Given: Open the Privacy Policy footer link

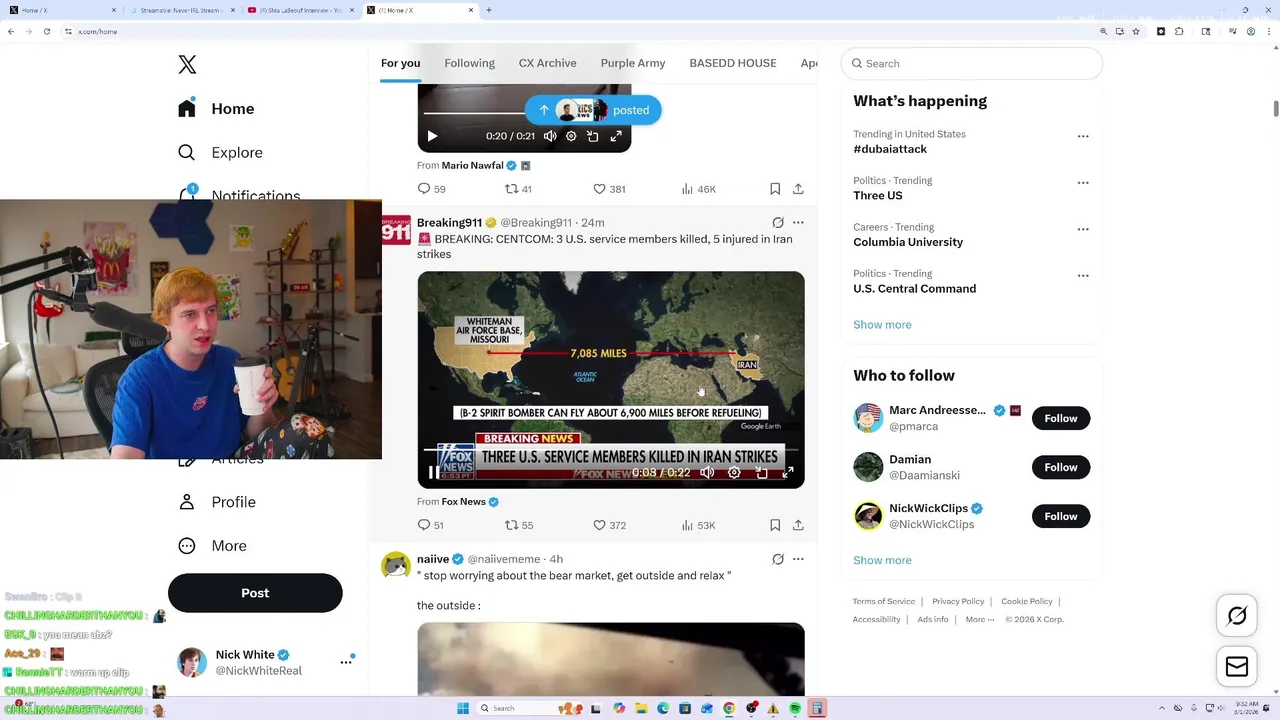Looking at the screenshot, I should pos(958,601).
